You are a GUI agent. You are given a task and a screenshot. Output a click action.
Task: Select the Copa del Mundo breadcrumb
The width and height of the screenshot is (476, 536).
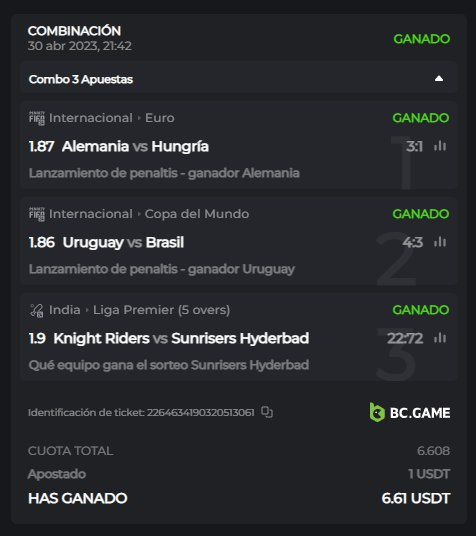197,214
